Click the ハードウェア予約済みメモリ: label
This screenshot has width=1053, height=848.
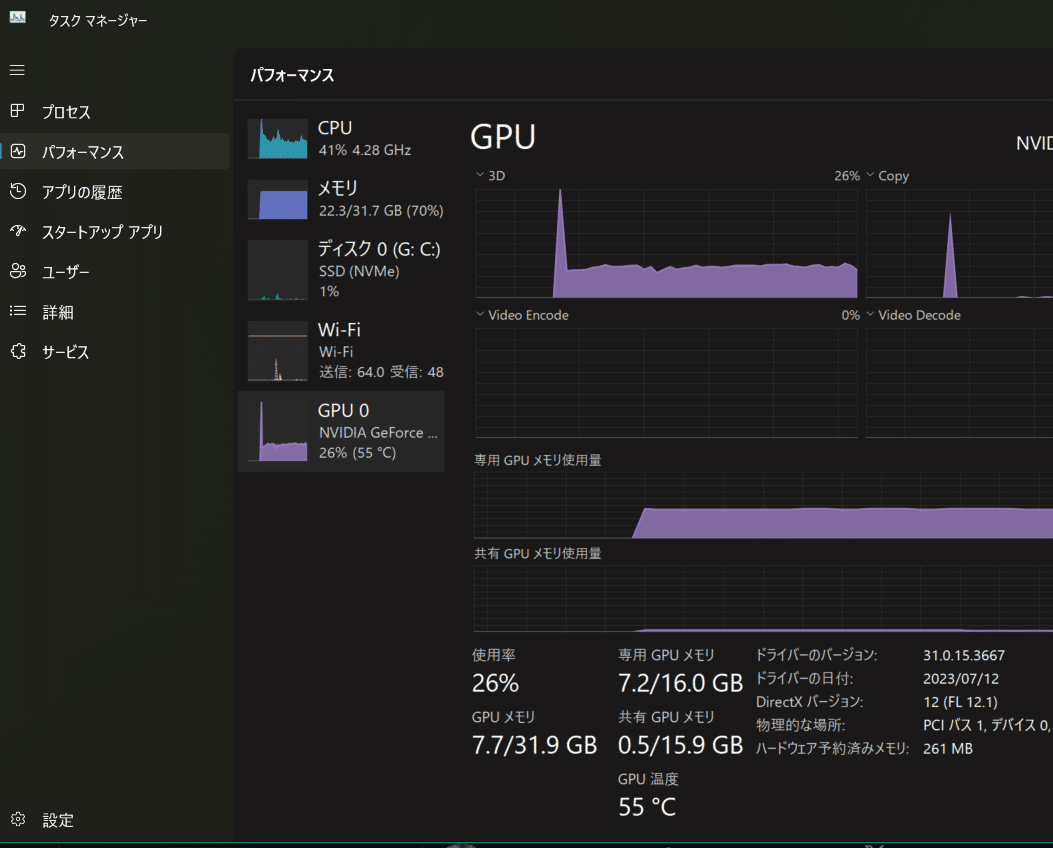833,749
